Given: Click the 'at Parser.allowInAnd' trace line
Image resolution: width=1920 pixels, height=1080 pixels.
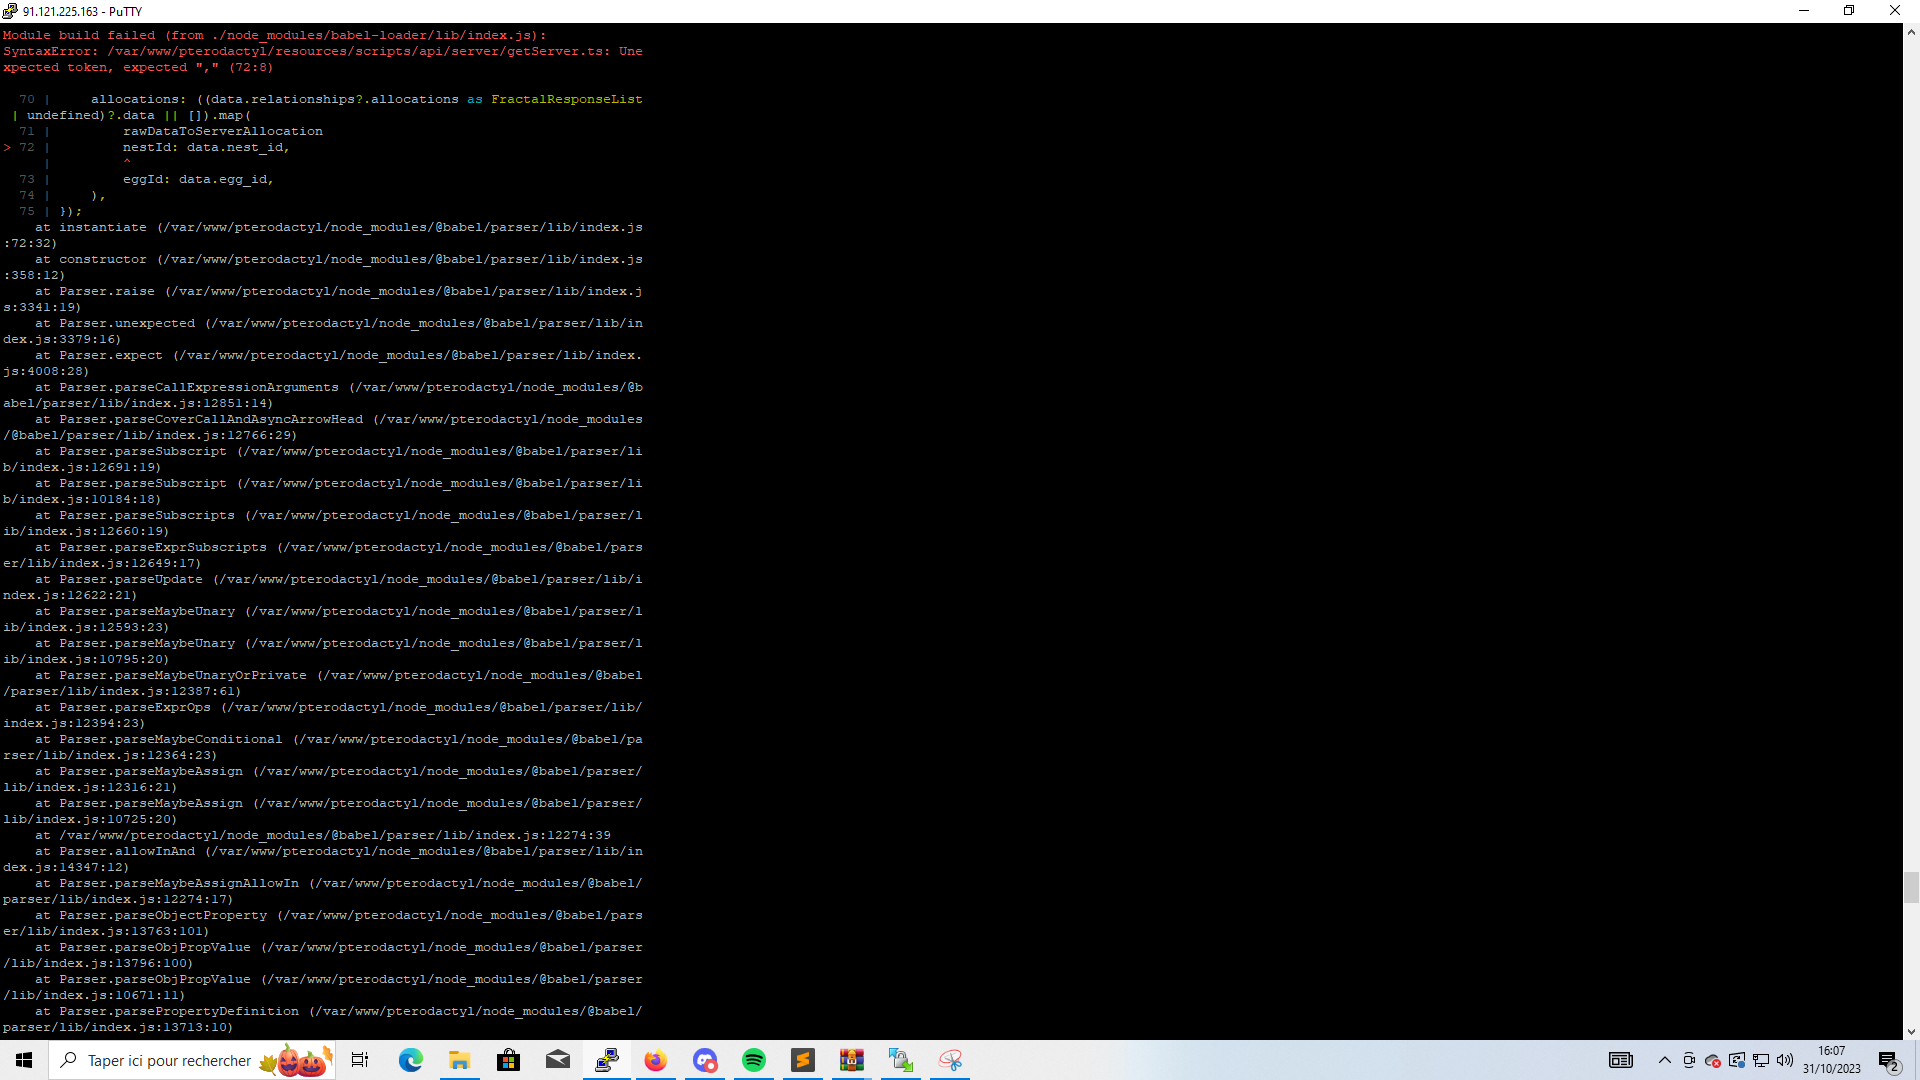Looking at the screenshot, I should pyautogui.click(x=322, y=859).
